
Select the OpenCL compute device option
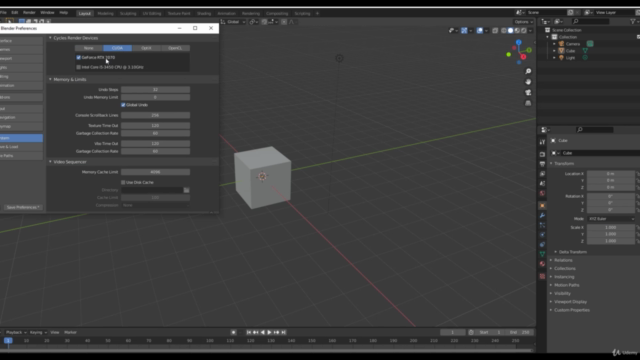(x=175, y=48)
